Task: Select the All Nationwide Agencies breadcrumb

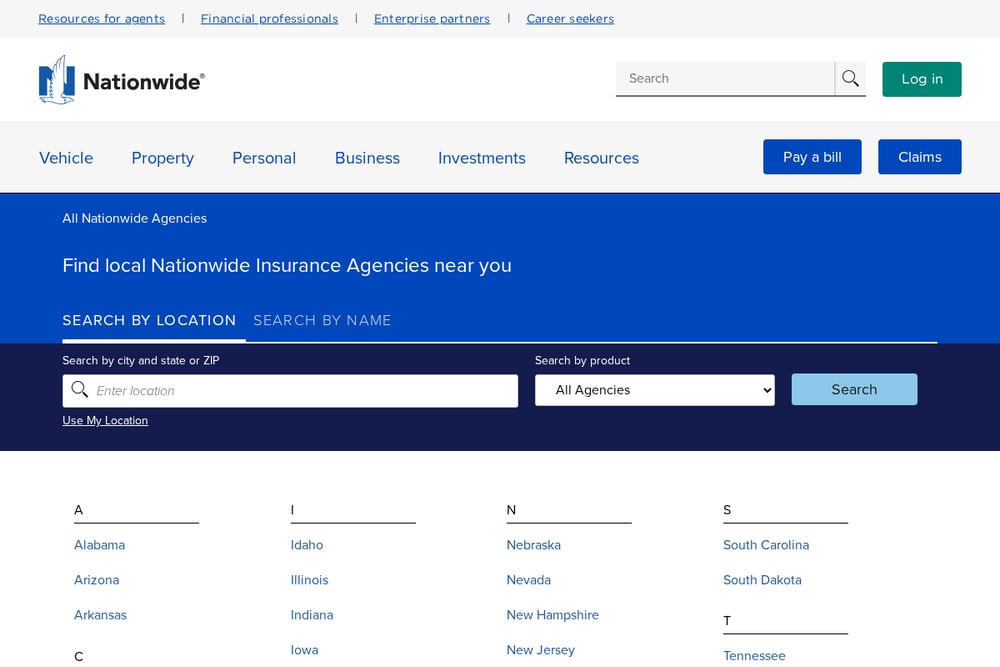Action: click(x=135, y=218)
